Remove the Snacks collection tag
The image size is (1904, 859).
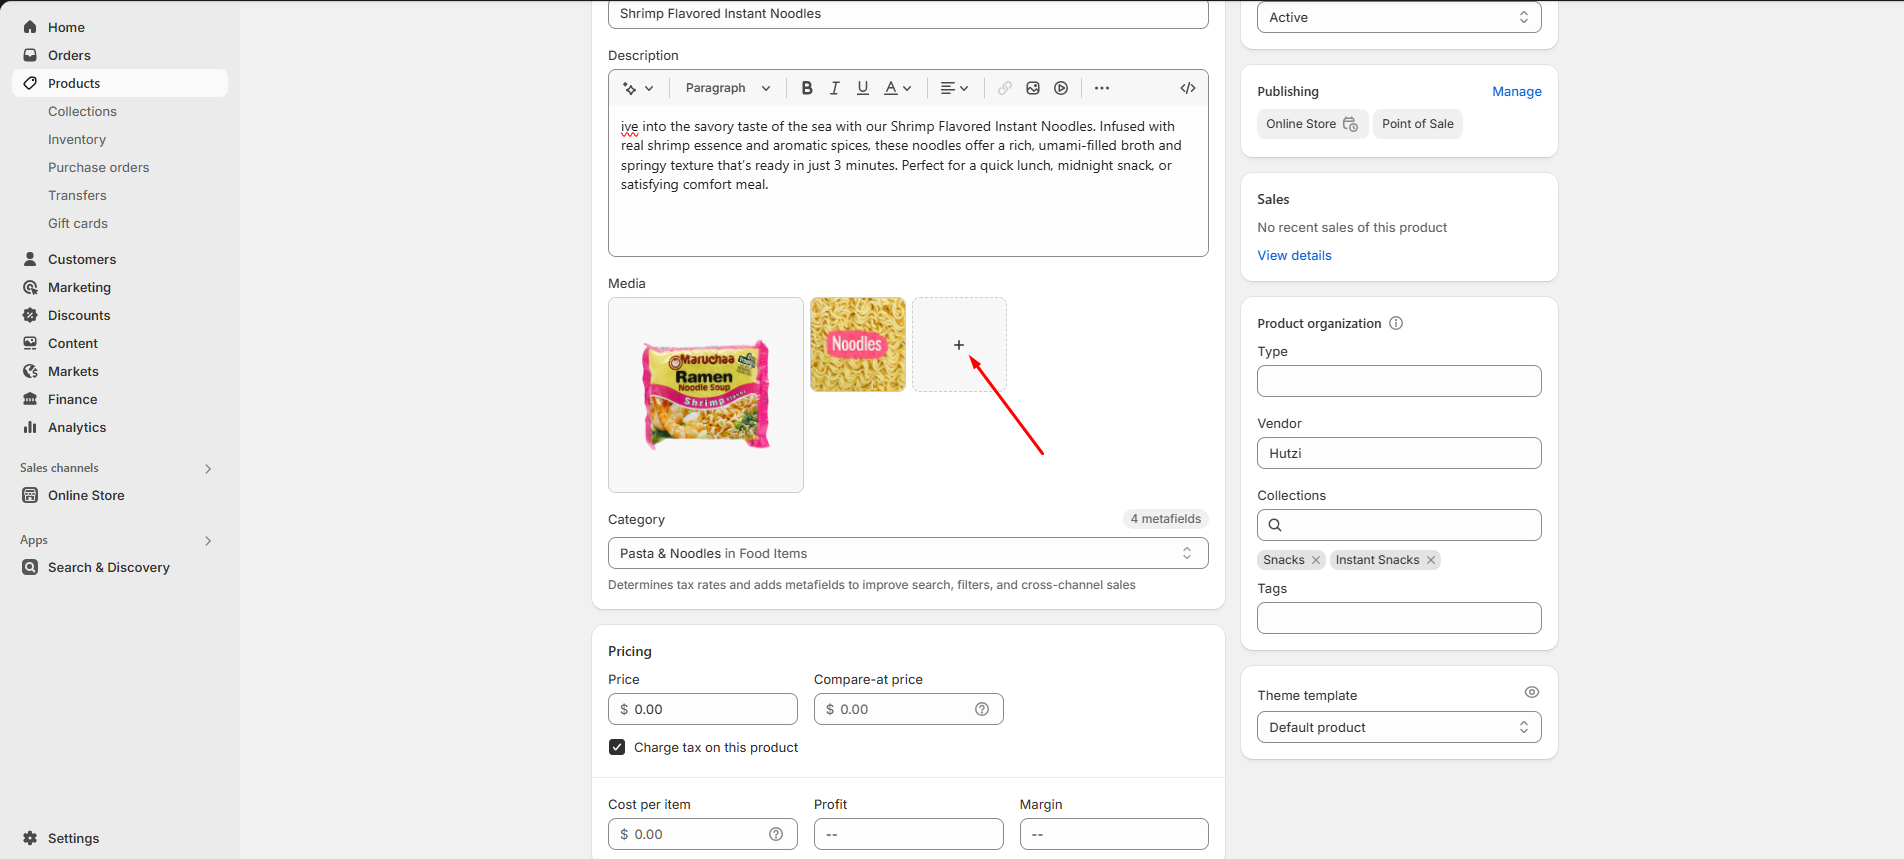click(1316, 560)
